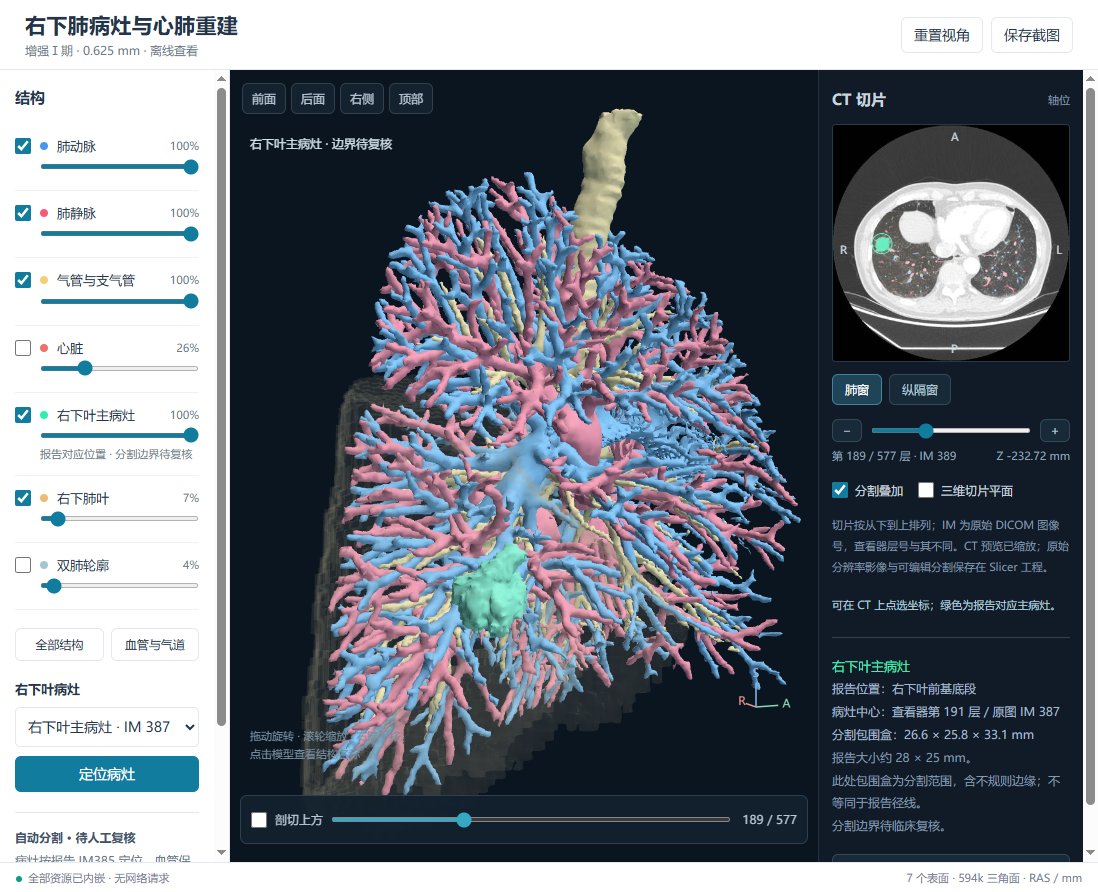Click the blue 肺动脉 color dot
Viewport: 1098px width, 892px height.
[44, 146]
